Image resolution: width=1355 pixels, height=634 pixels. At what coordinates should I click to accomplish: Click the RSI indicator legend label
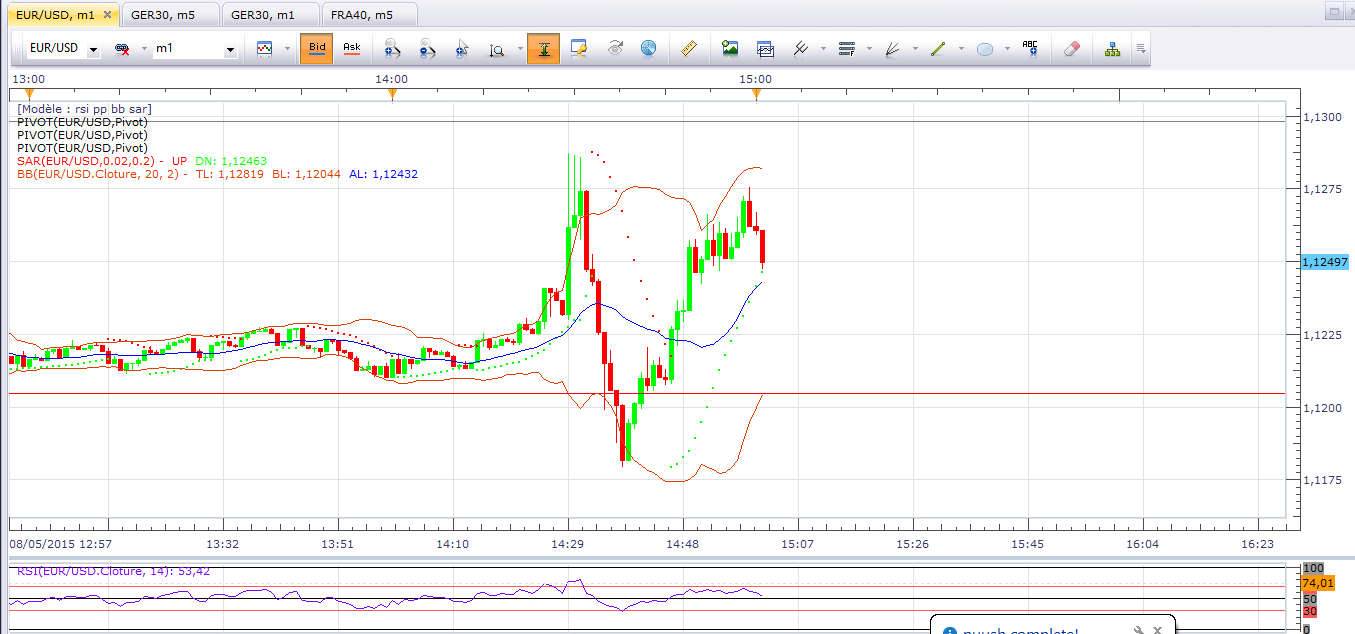(x=112, y=571)
